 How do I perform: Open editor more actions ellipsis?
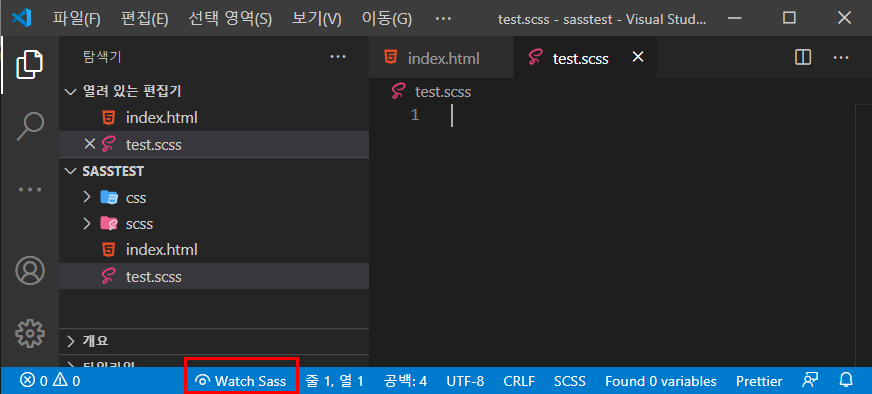click(841, 57)
